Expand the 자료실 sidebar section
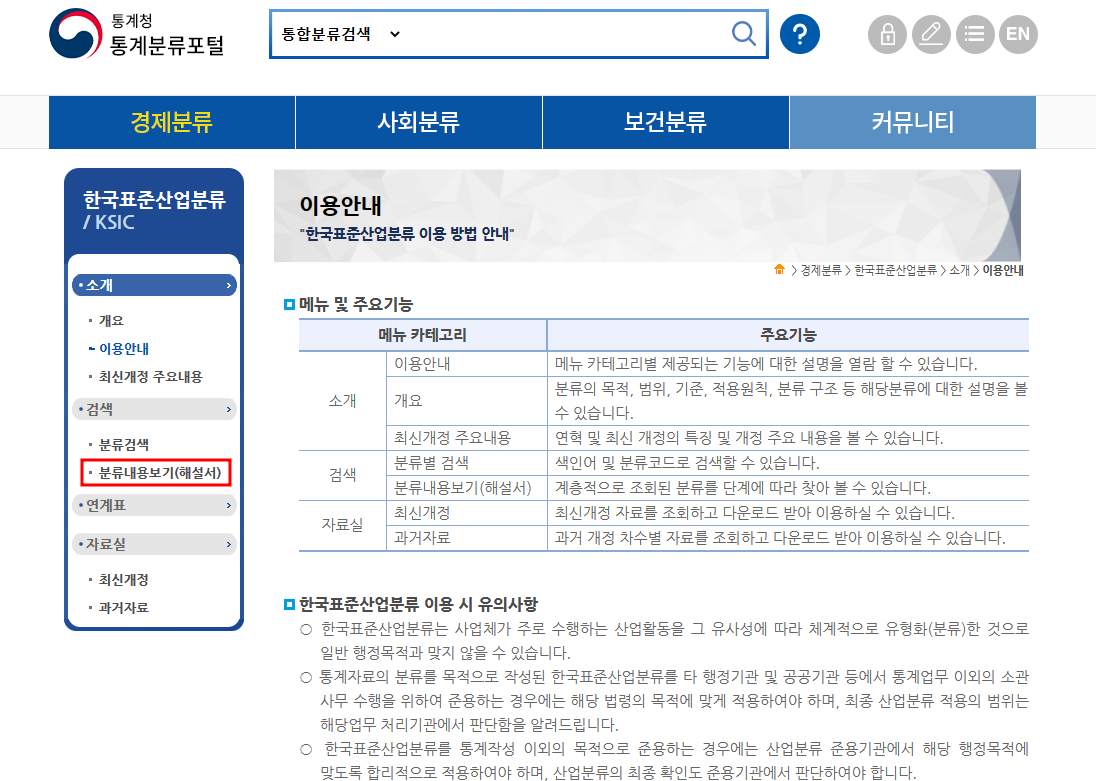Image resolution: width=1096 pixels, height=781 pixels. pos(154,546)
